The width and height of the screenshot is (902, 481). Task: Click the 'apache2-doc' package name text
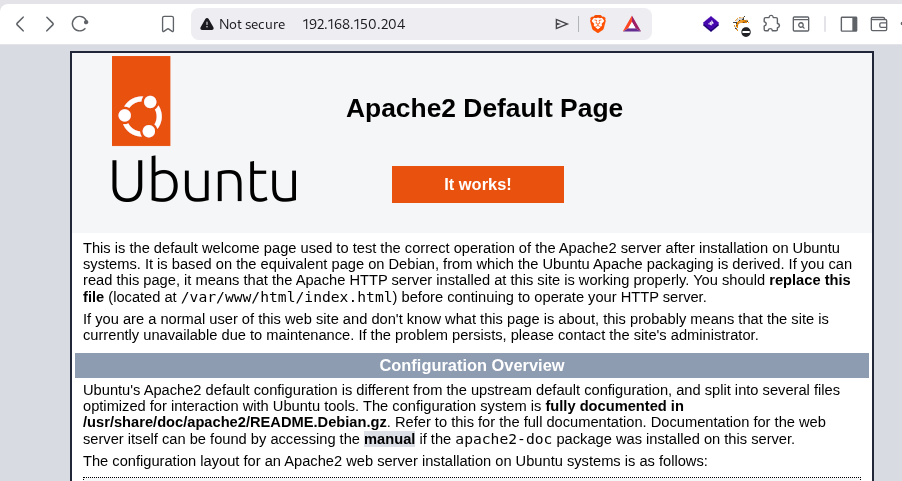(503, 440)
